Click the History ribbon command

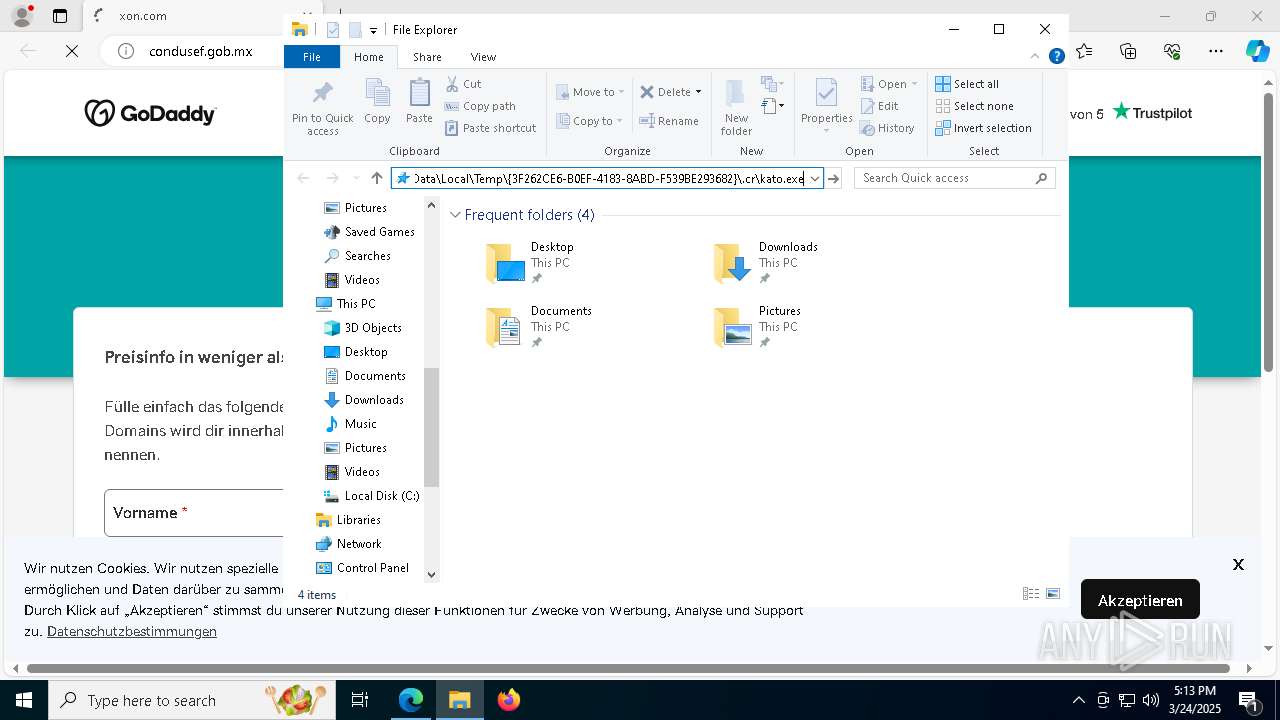pos(887,128)
